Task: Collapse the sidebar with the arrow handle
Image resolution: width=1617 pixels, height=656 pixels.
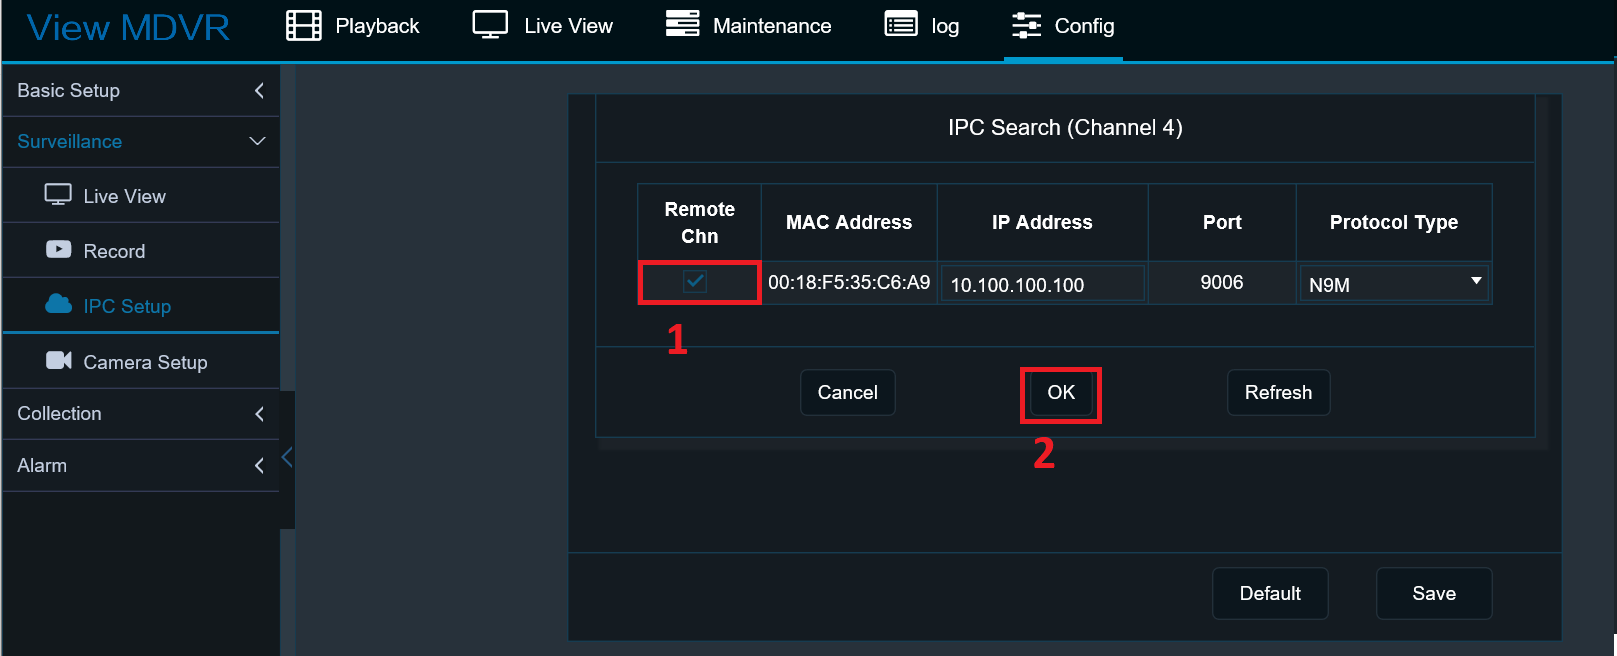Action: tap(287, 458)
